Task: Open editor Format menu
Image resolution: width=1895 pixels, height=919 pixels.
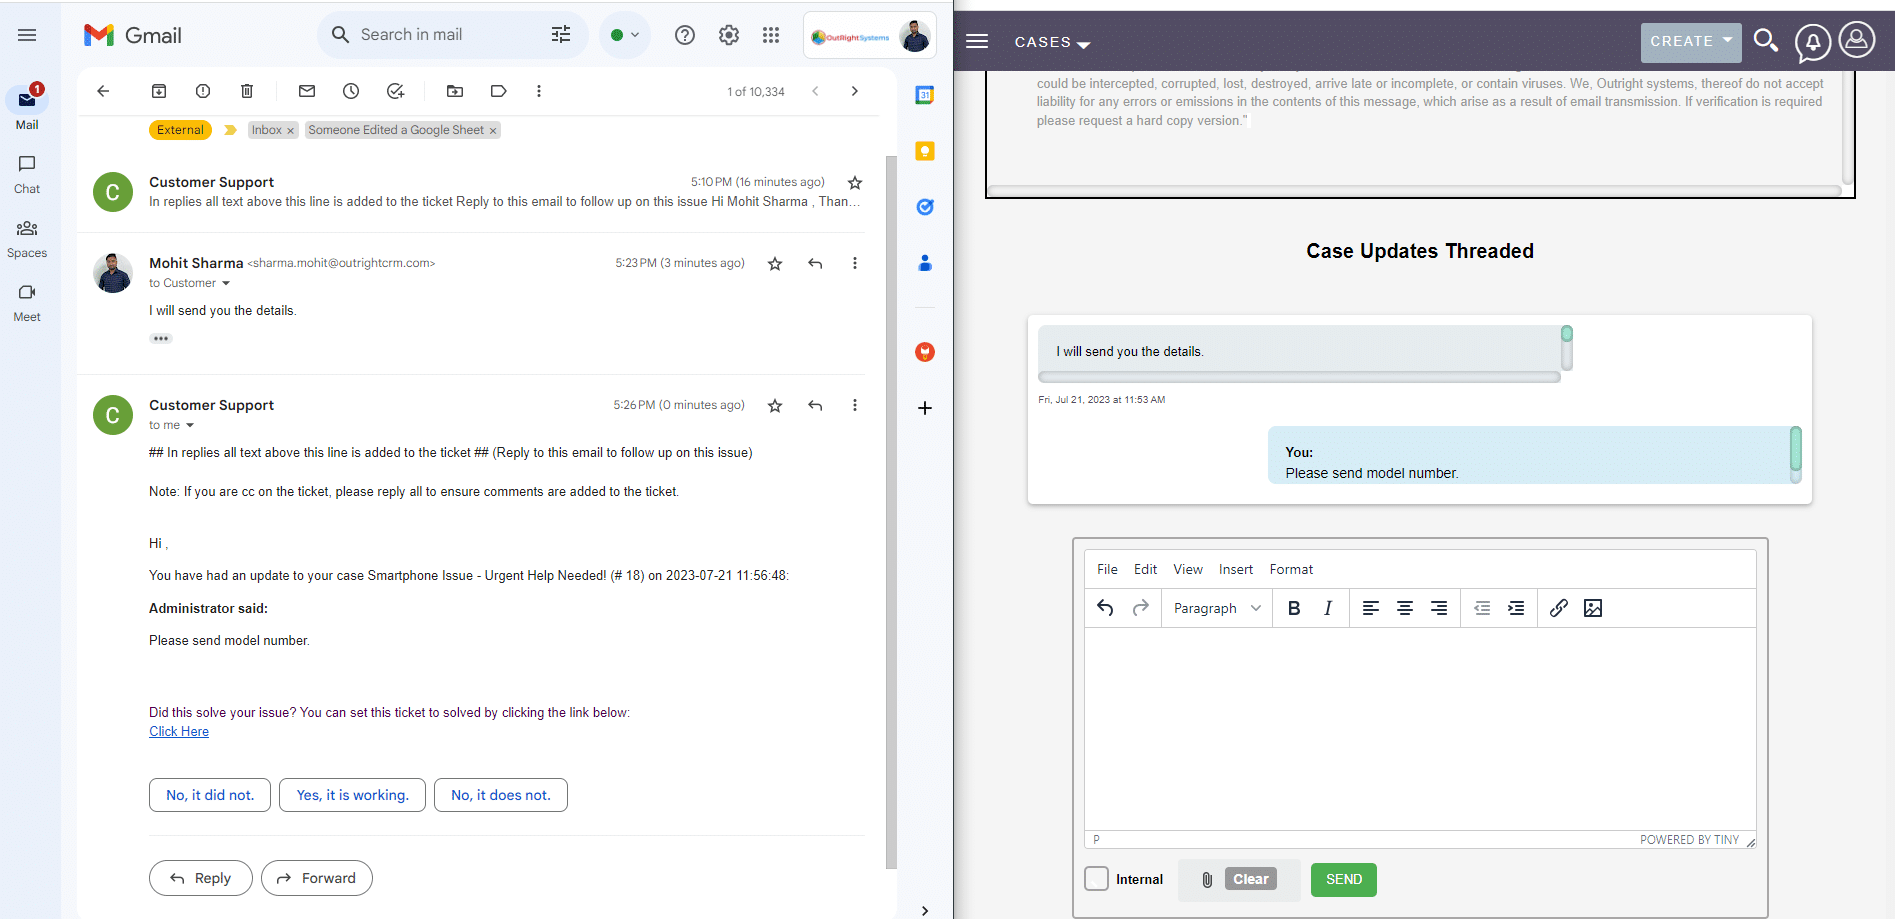Action: [1291, 569]
